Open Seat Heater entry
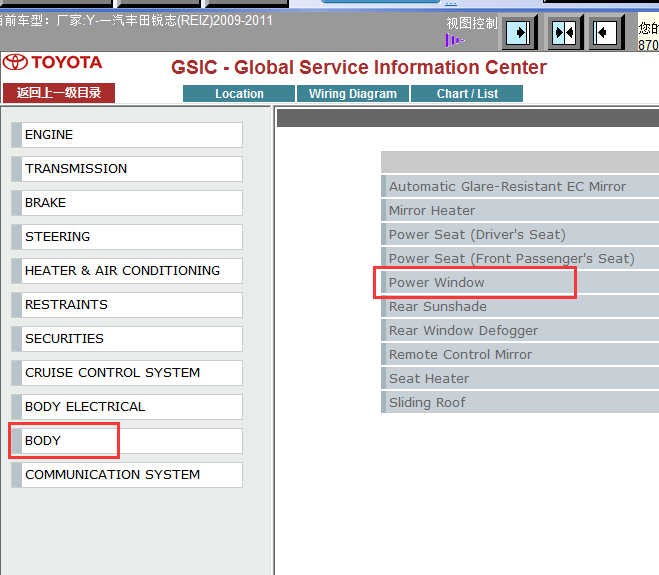659x575 pixels. pyautogui.click(x=520, y=378)
